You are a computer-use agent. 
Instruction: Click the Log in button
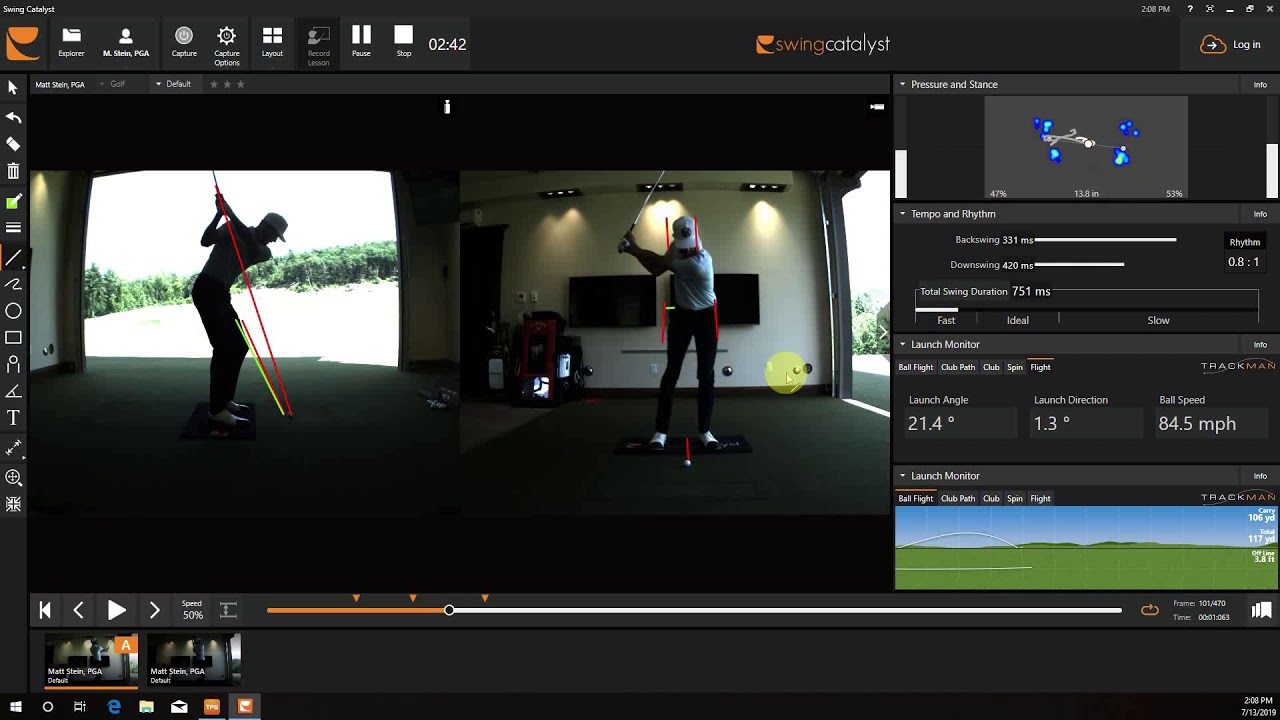(1231, 44)
